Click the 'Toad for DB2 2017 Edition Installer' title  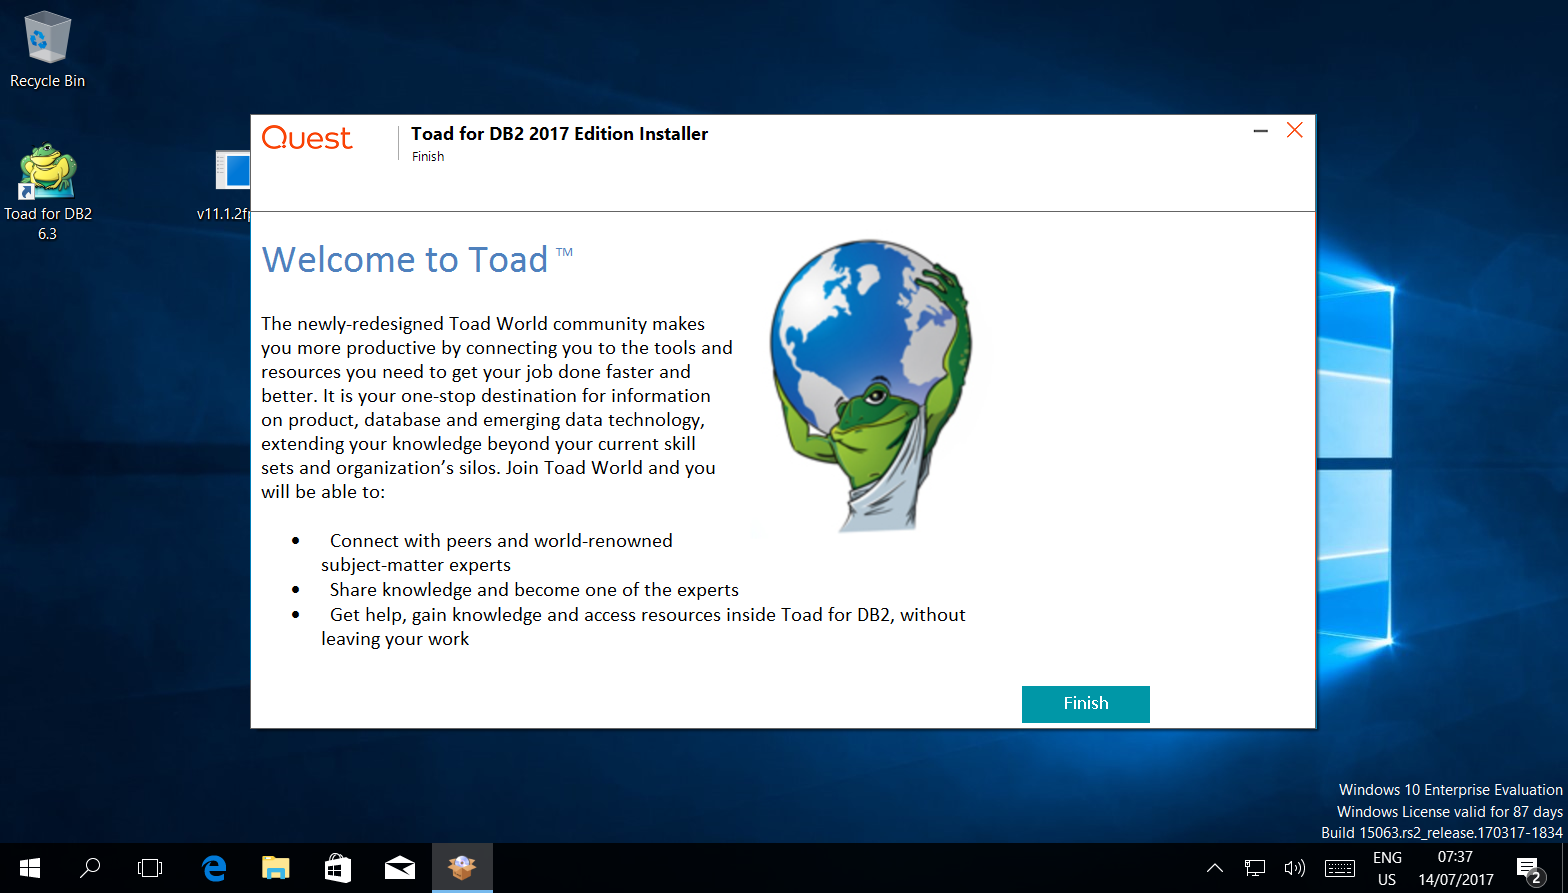(x=559, y=134)
